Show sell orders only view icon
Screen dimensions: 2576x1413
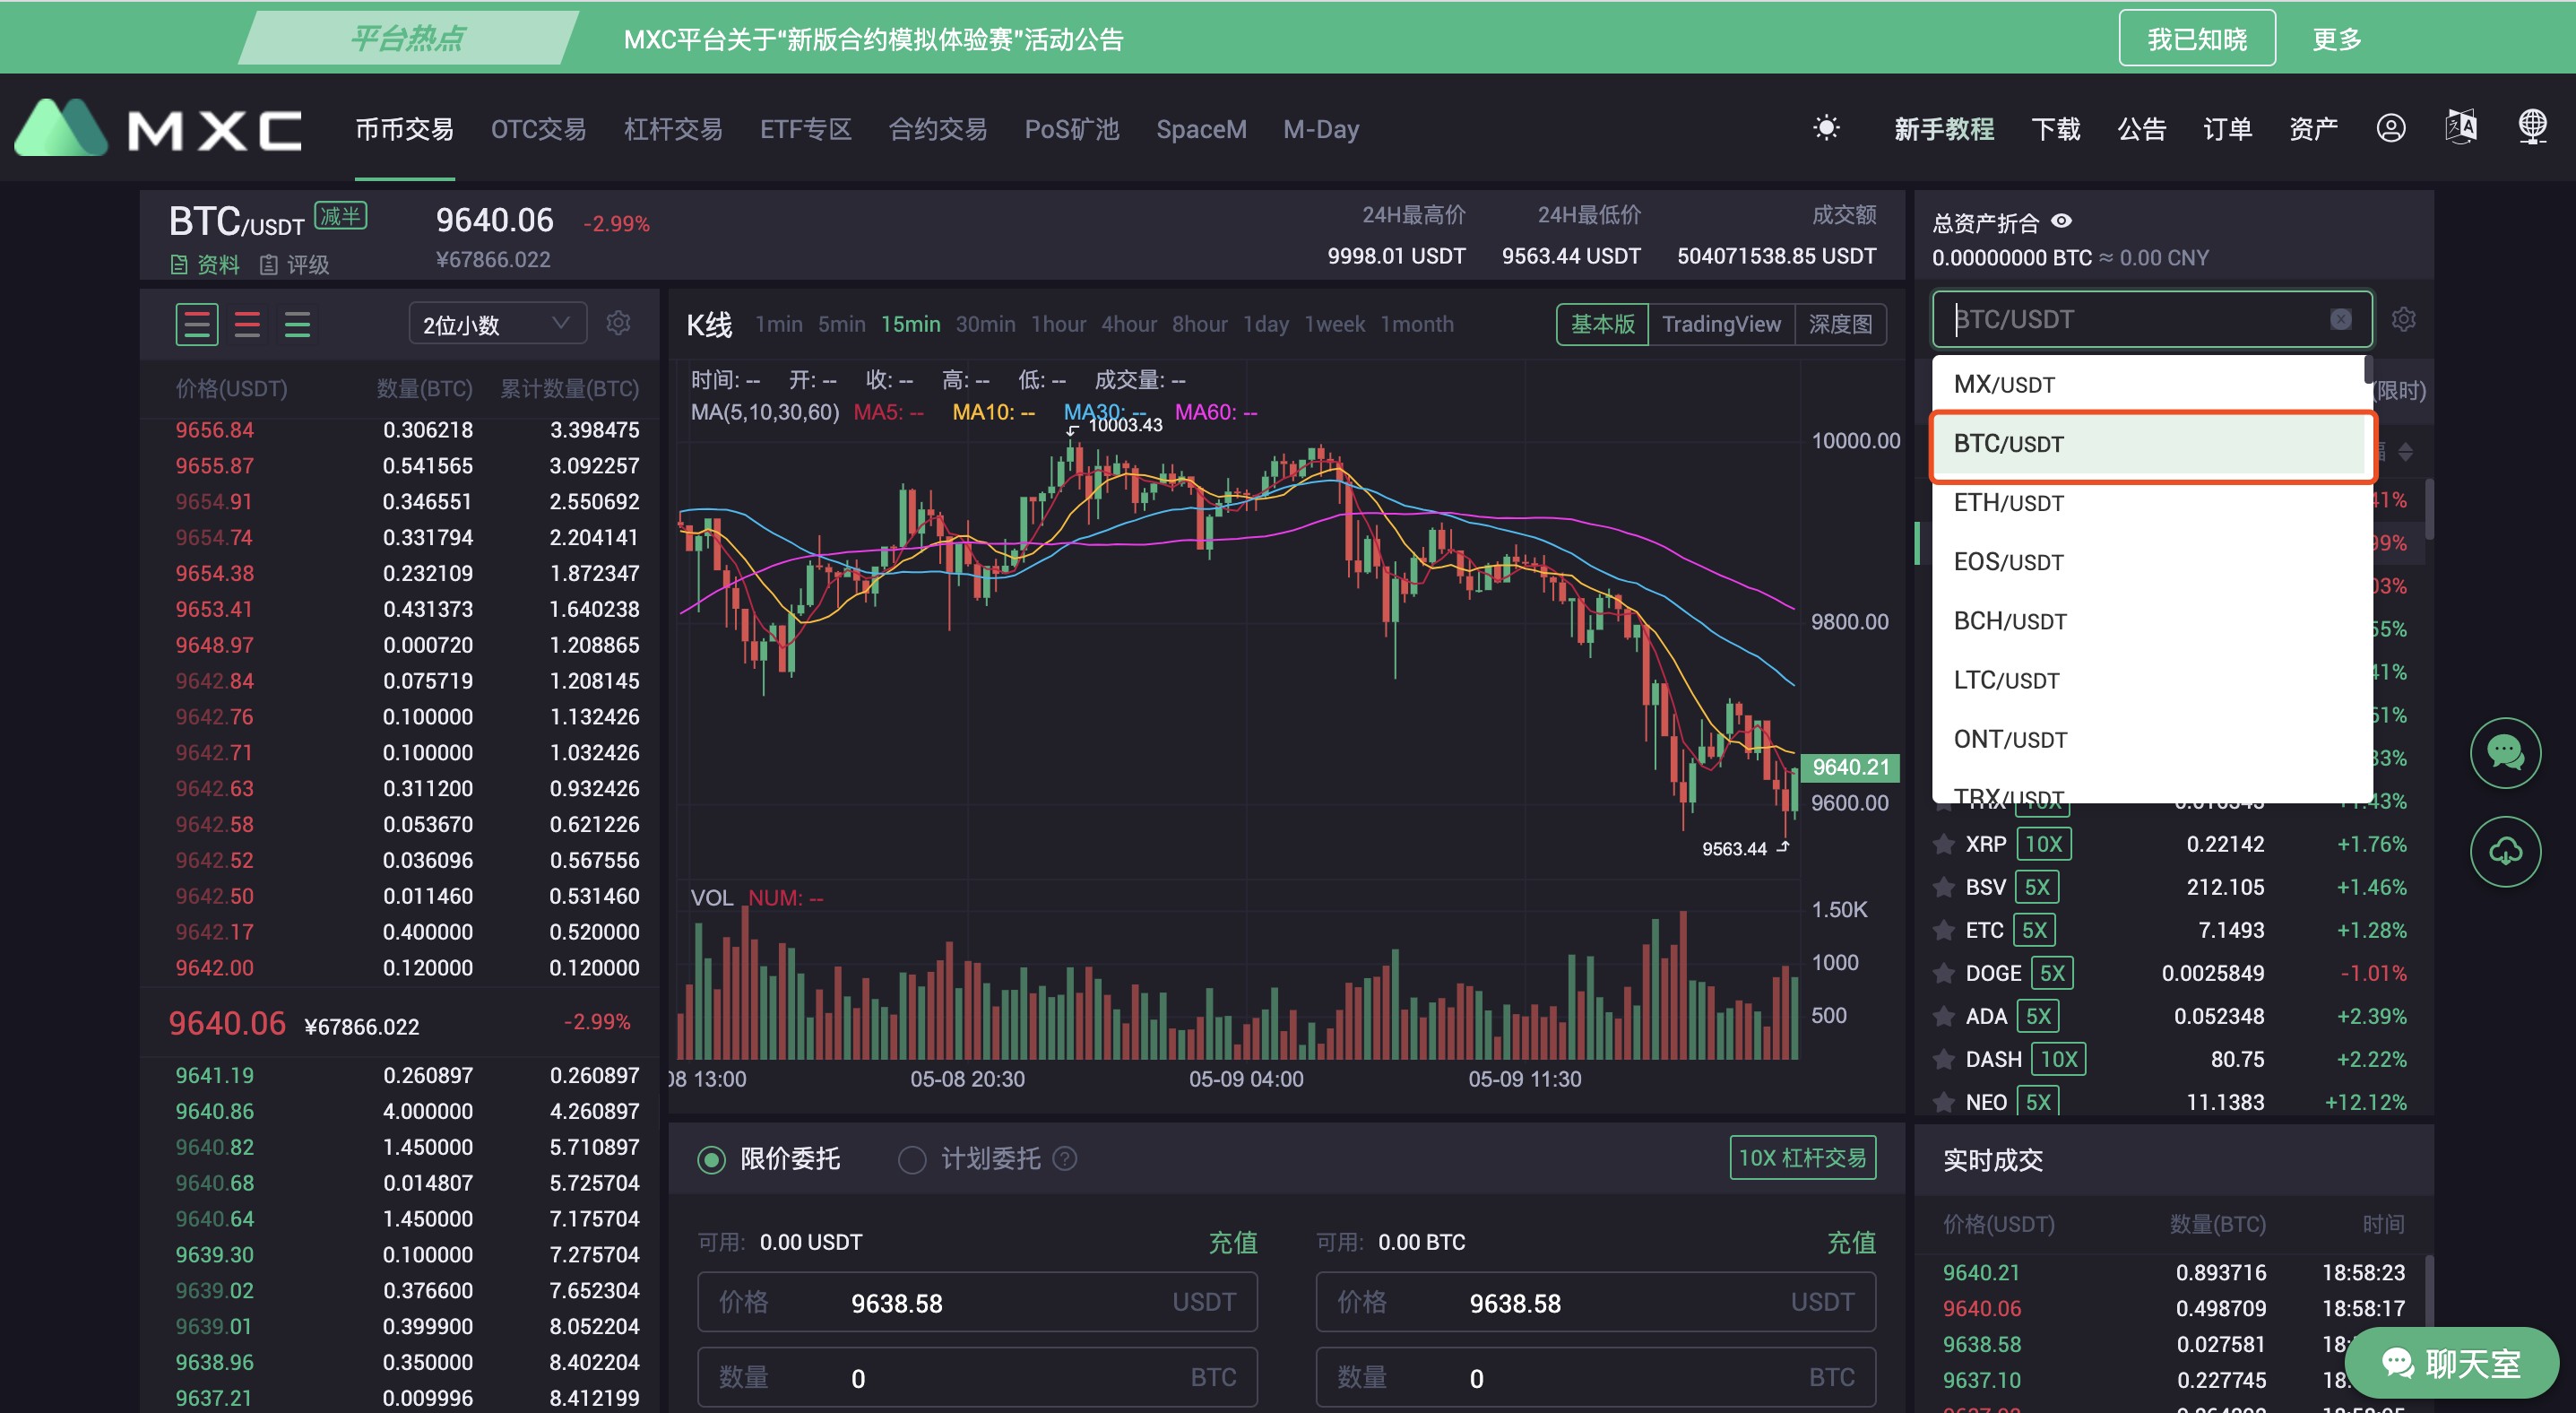[247, 324]
